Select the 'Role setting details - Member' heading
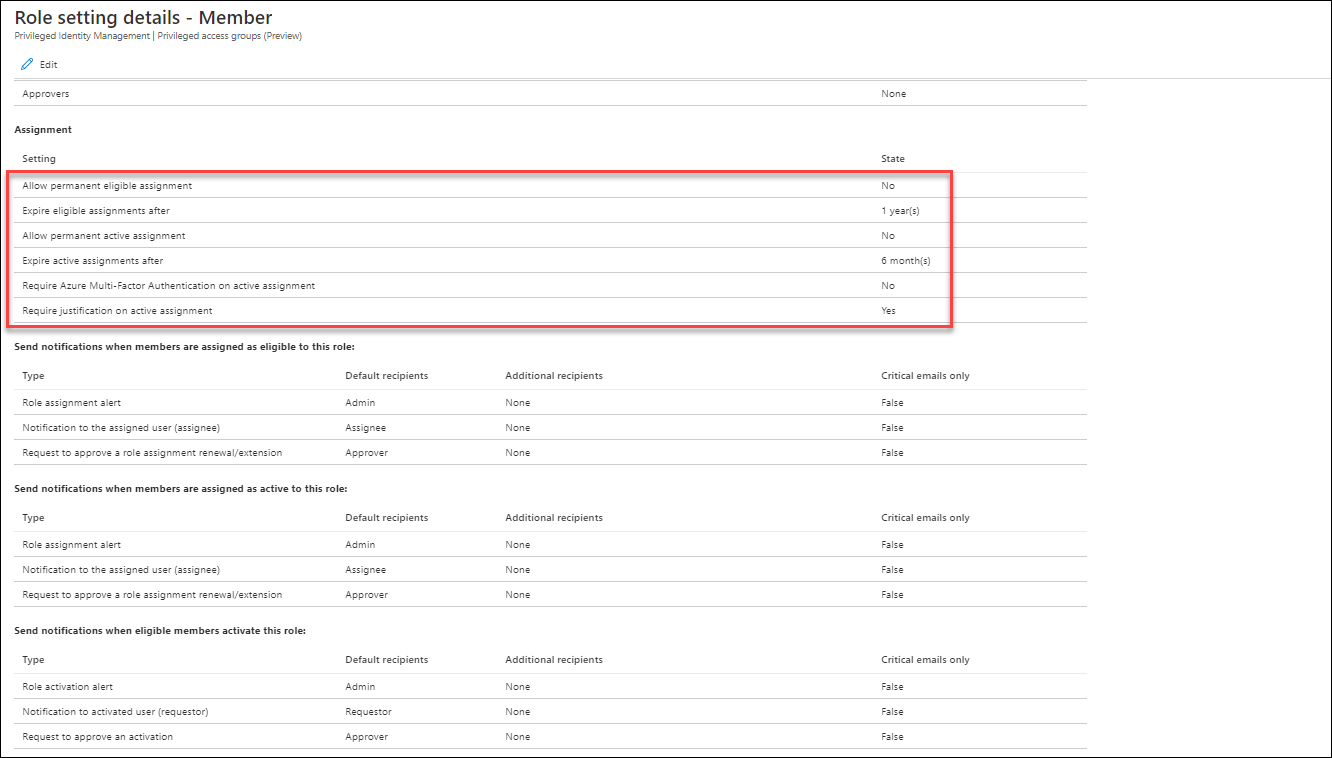This screenshot has height=758, width=1332. coord(143,17)
